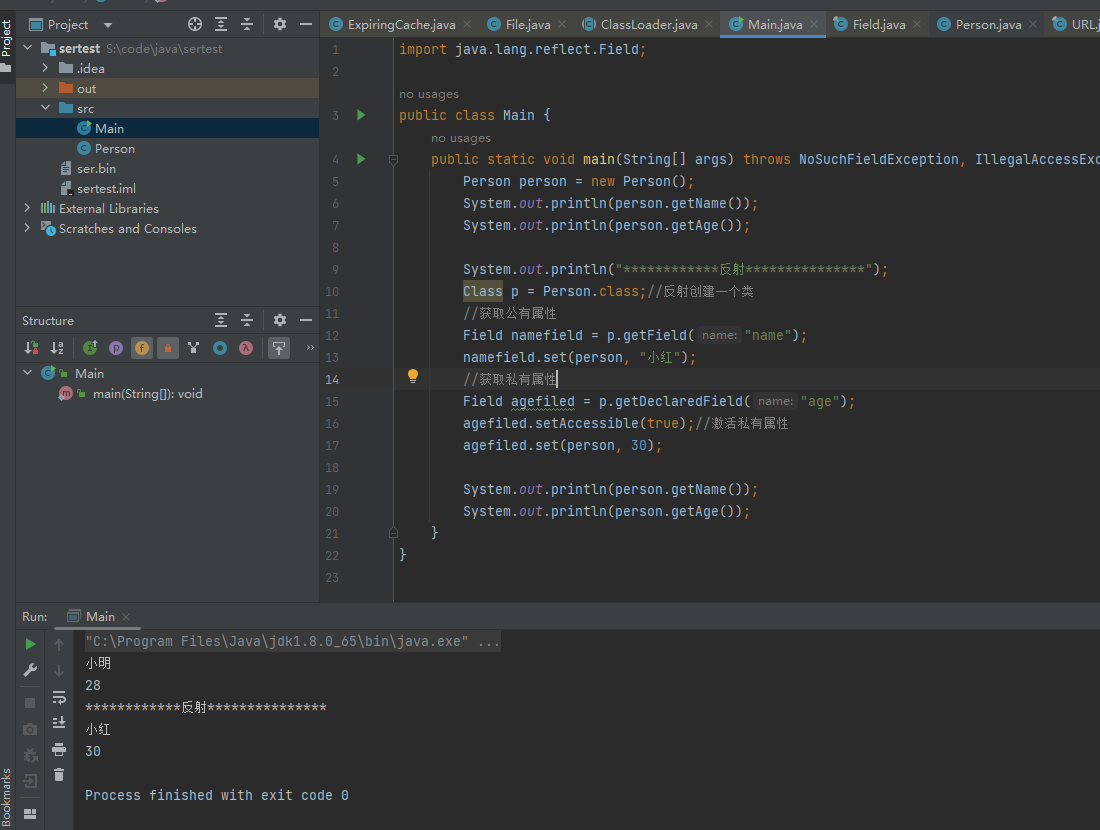Expand the .idea folder
The image size is (1100, 830).
(x=46, y=68)
